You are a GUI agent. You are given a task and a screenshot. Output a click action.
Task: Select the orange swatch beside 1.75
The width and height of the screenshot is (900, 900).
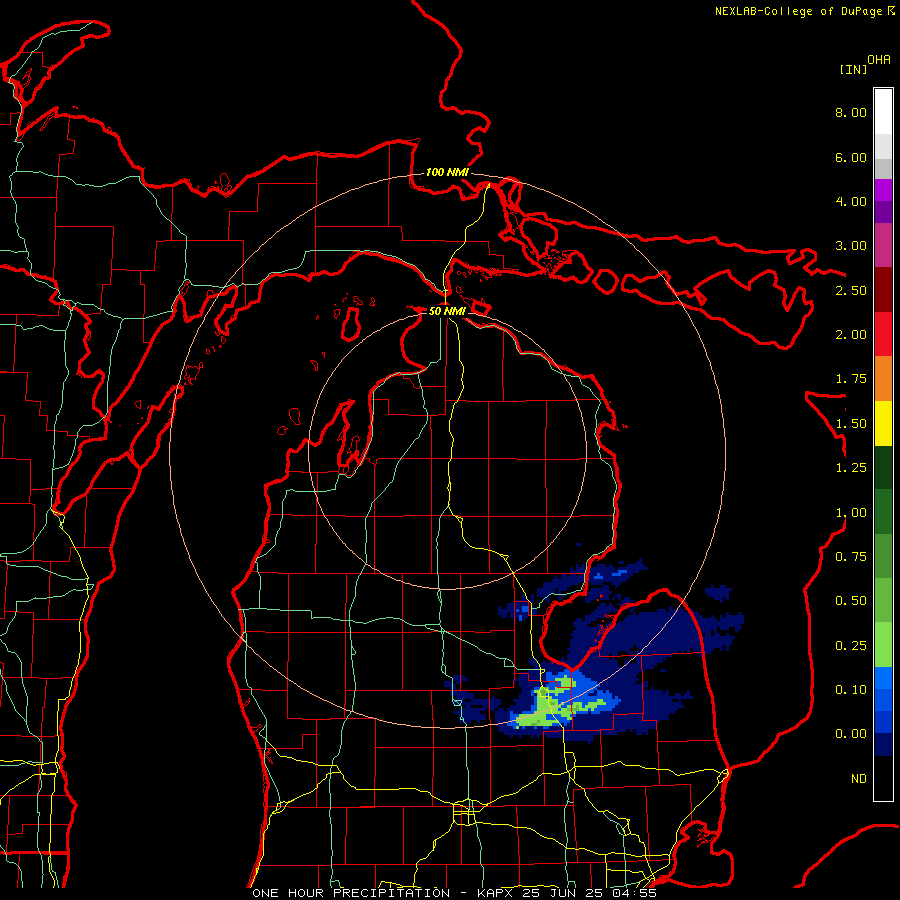click(x=883, y=378)
